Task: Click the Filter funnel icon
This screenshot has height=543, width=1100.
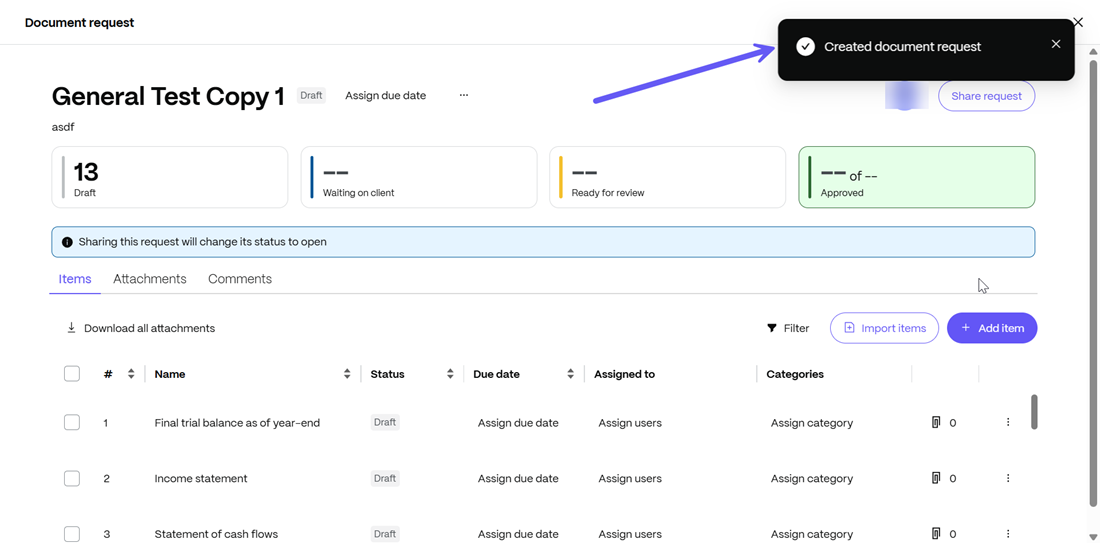Action: click(x=772, y=328)
